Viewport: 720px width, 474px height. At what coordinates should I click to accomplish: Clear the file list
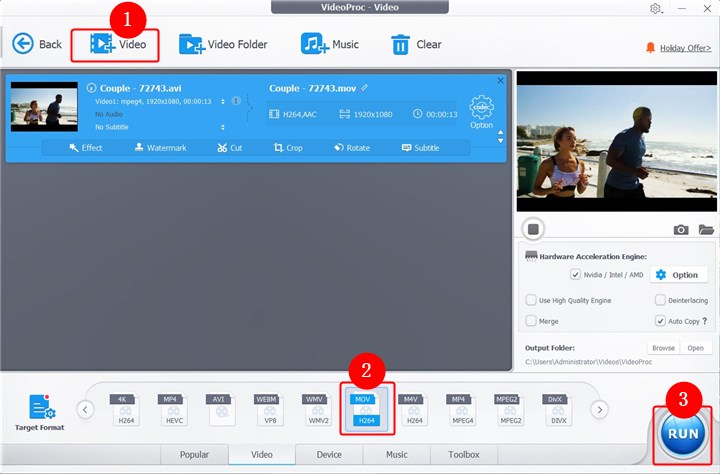tap(416, 45)
